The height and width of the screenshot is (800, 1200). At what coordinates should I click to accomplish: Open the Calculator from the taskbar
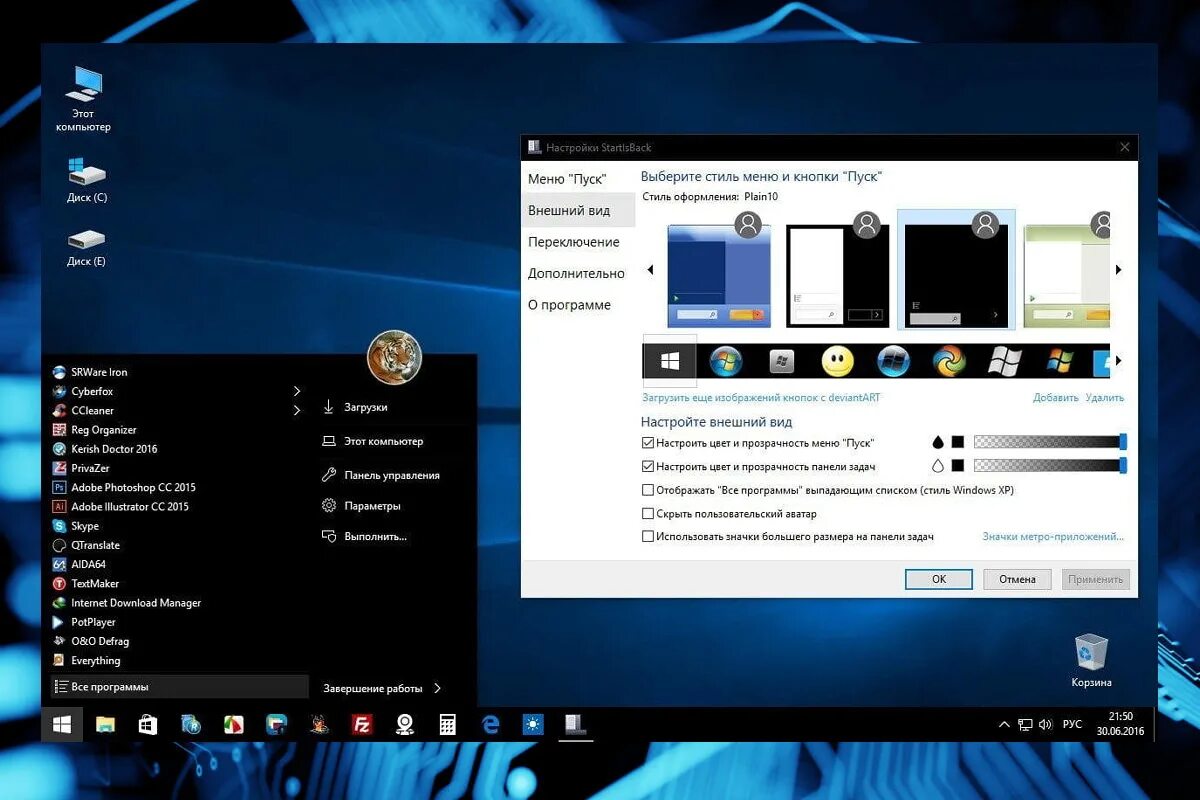click(x=448, y=724)
